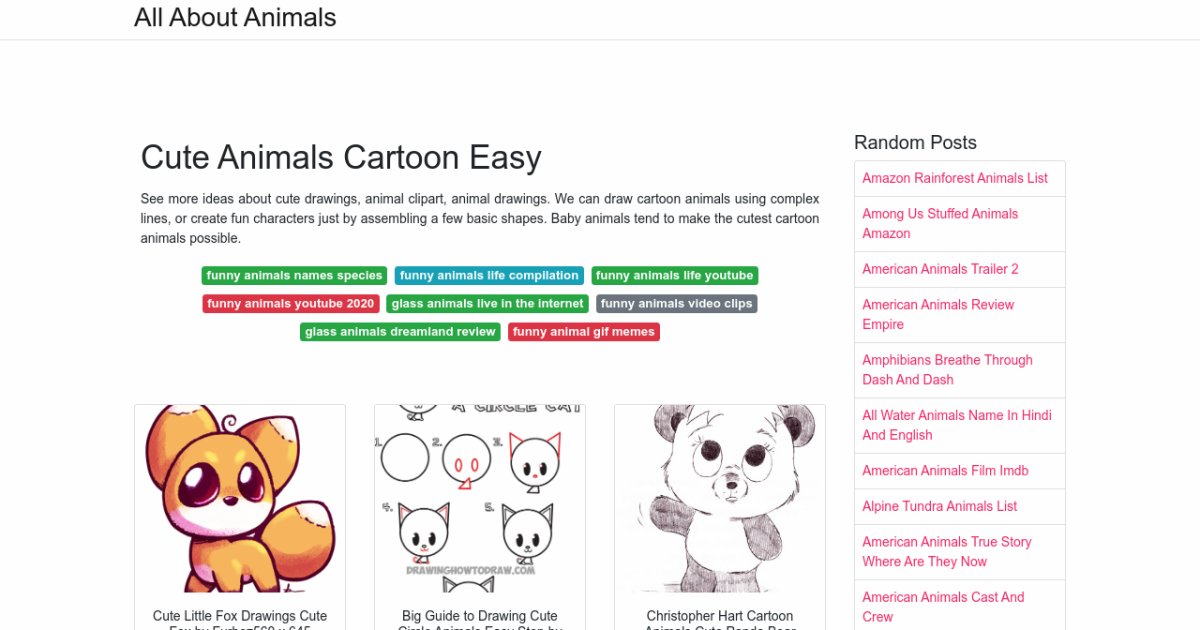This screenshot has width=1200, height=630.
Task: Open the panda bear sketch thumbnail
Action: coord(720,498)
